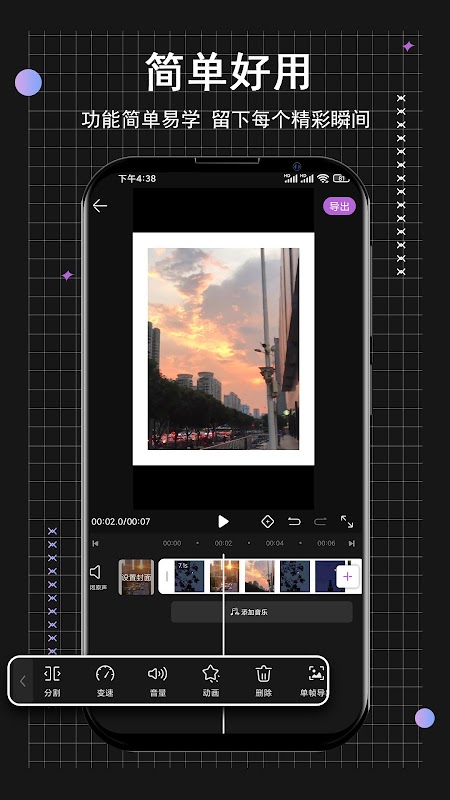This screenshot has width=450, height=800.
Task: Play the video preview
Action: click(223, 521)
